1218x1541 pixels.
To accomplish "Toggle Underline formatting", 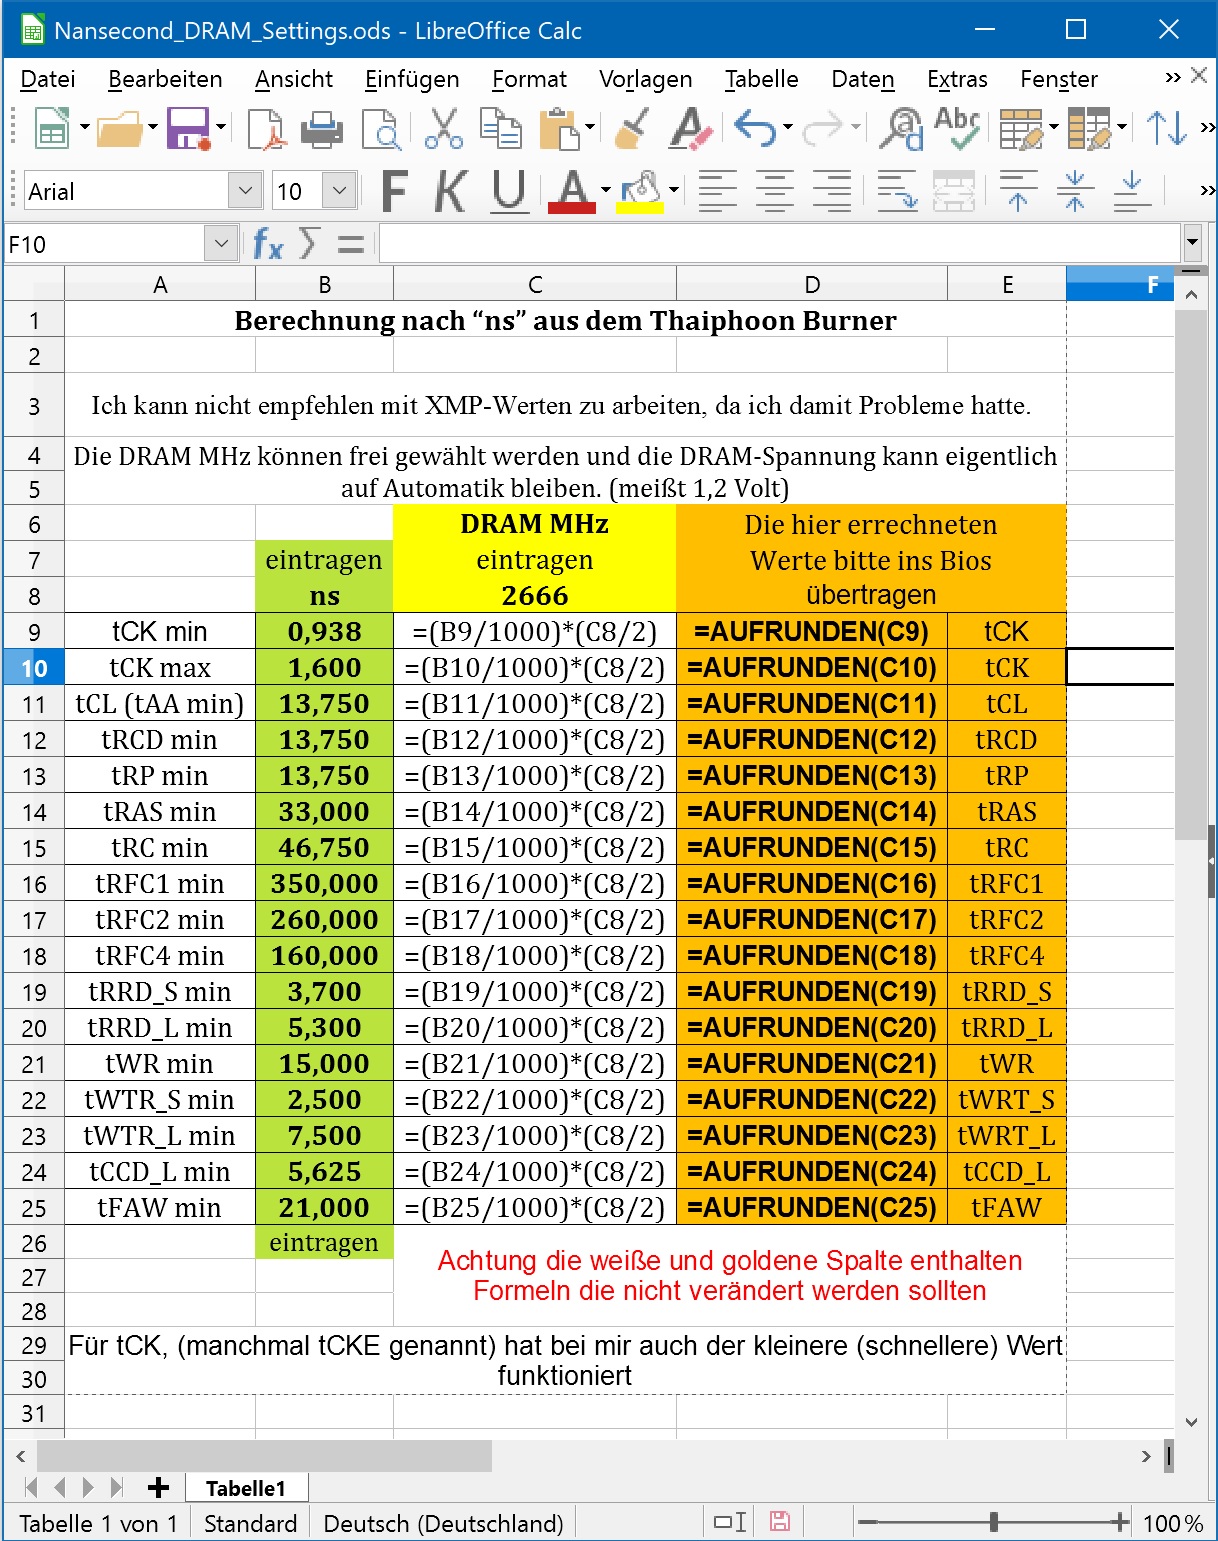I will click(x=509, y=191).
